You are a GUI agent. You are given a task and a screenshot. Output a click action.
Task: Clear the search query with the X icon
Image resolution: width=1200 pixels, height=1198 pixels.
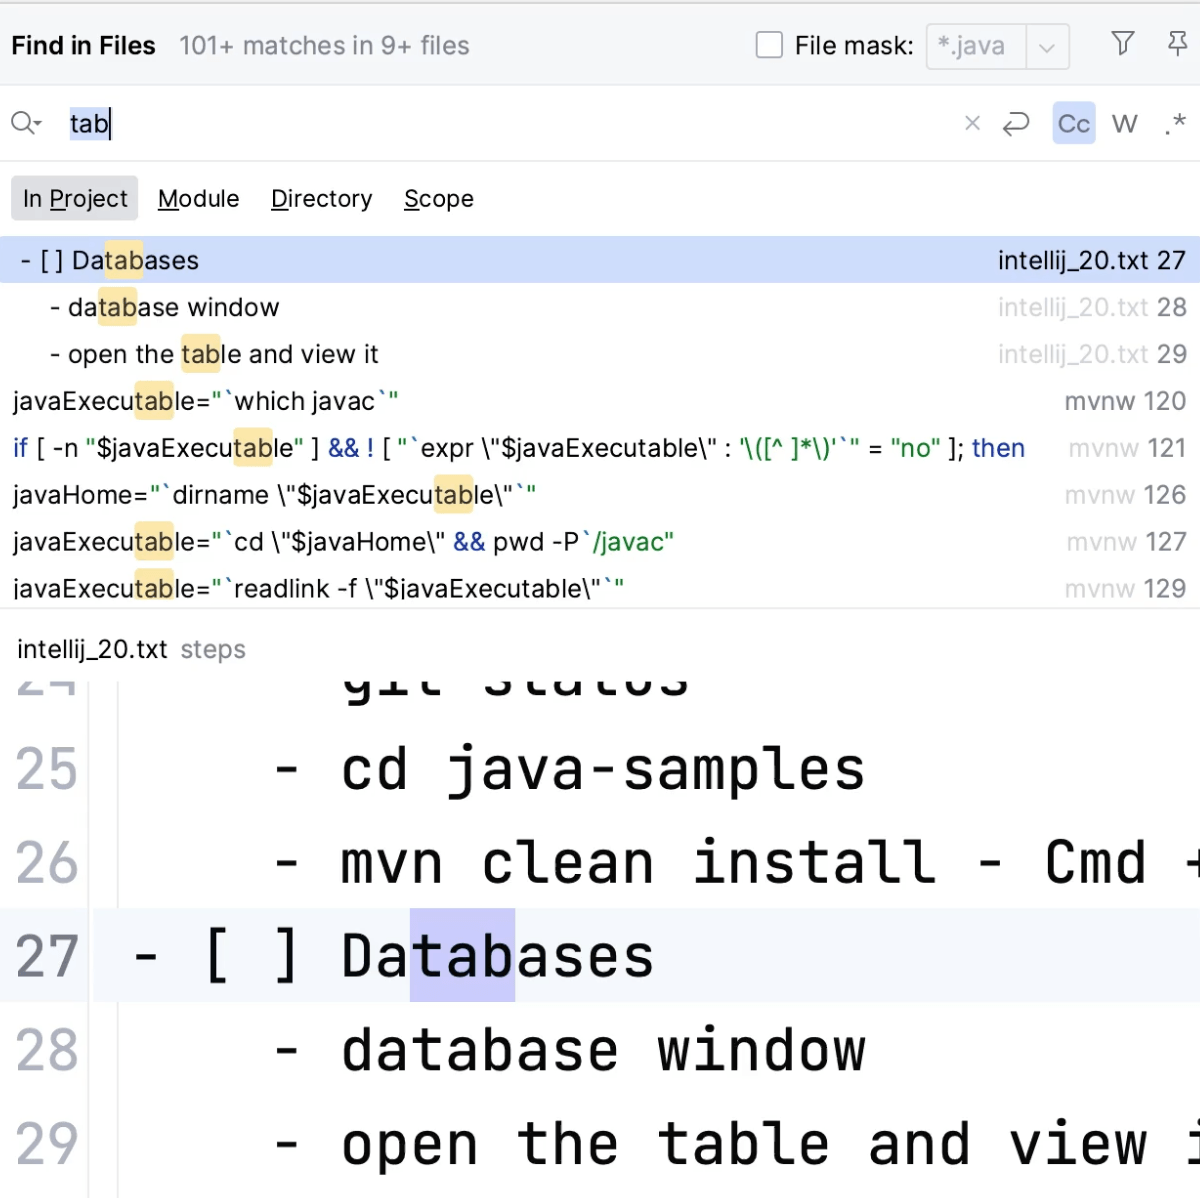coord(971,123)
